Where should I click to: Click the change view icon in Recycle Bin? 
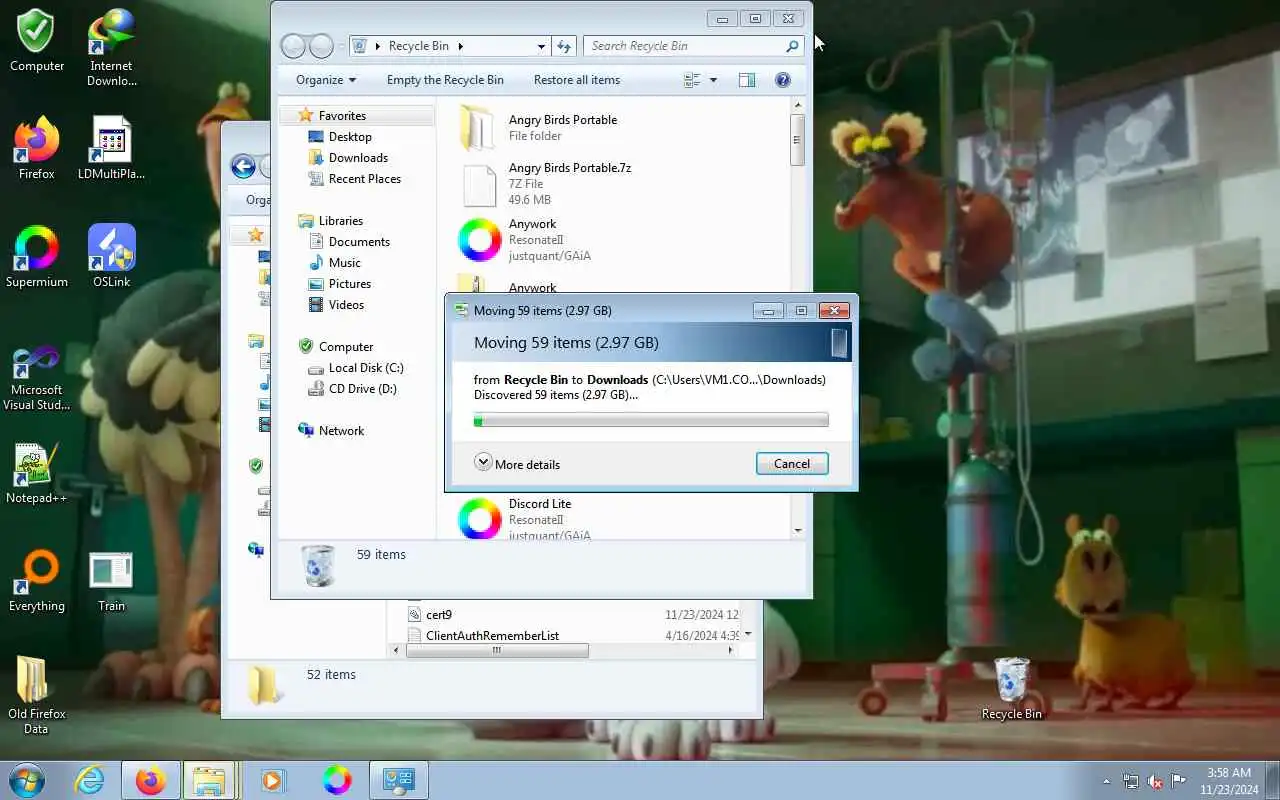tap(692, 80)
